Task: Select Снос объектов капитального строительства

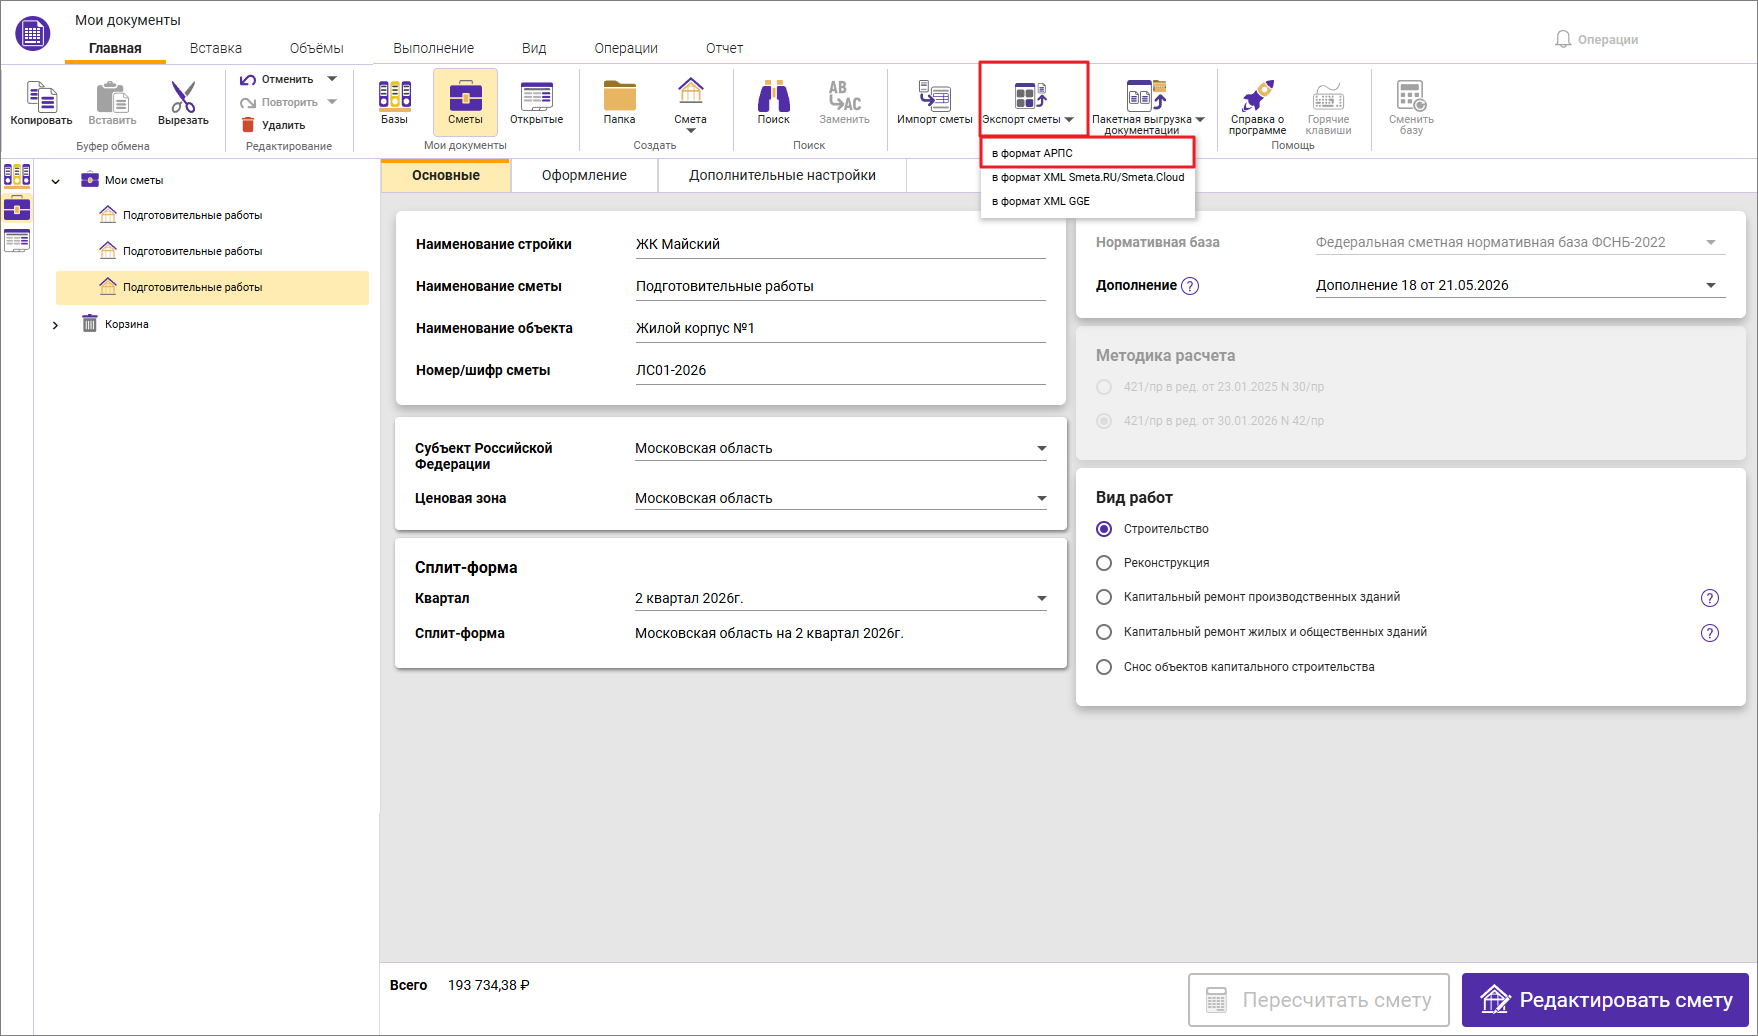Action: pyautogui.click(x=1104, y=667)
